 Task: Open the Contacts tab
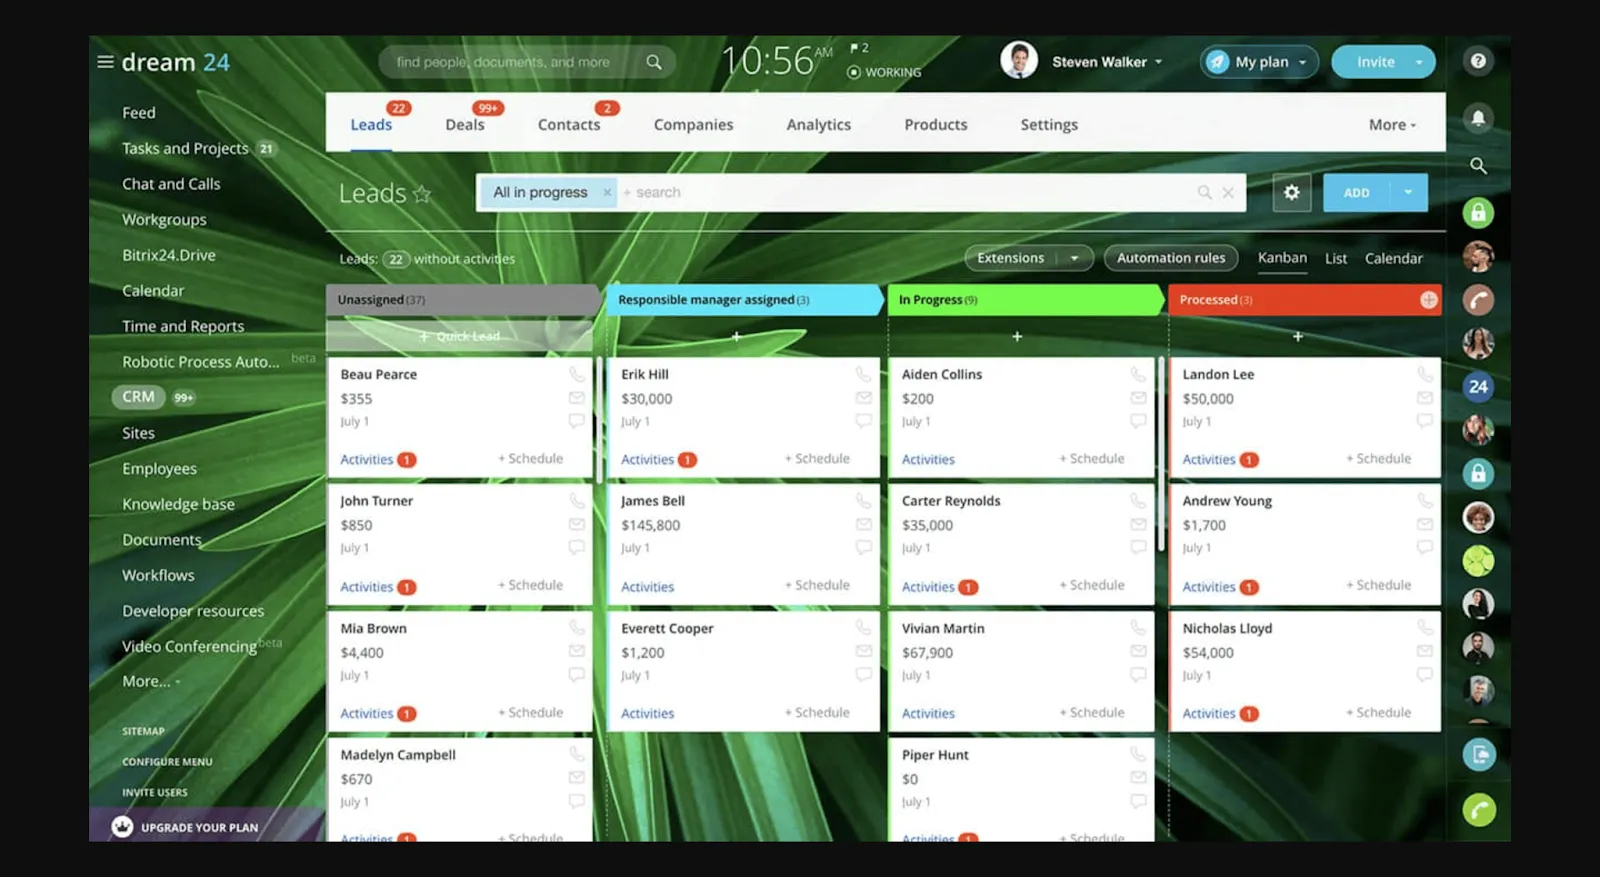(569, 125)
